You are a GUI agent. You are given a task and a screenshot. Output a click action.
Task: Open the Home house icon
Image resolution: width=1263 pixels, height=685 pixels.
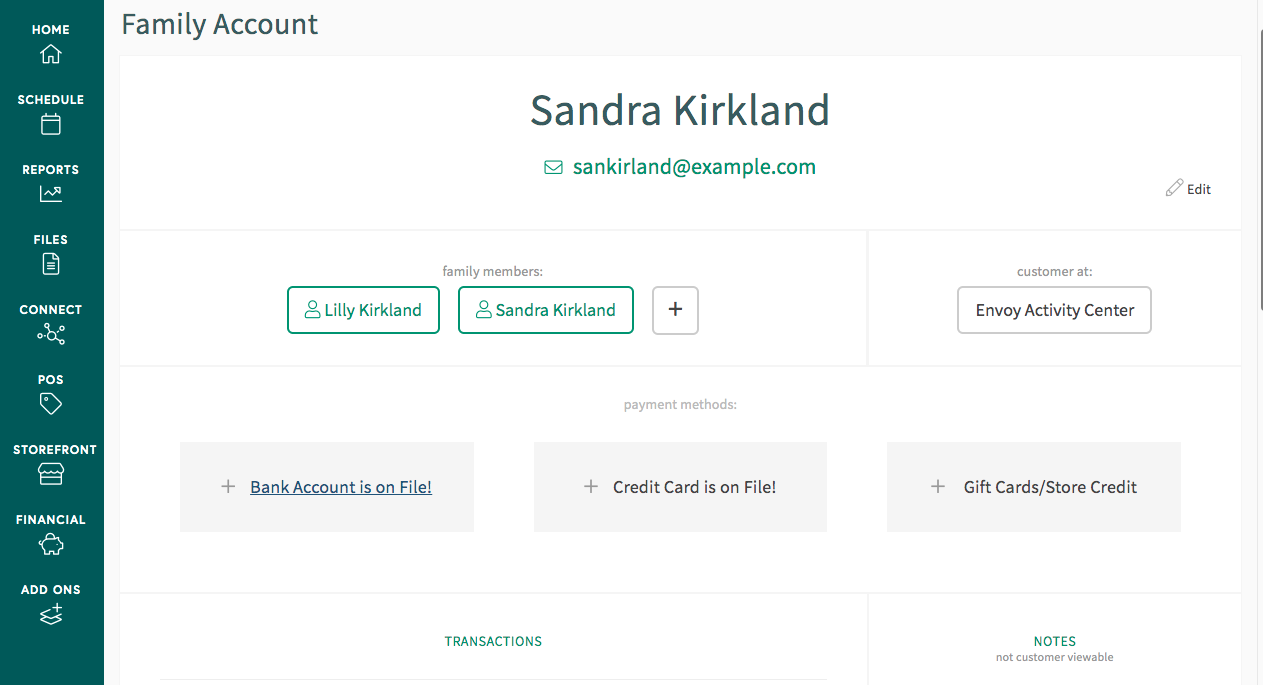coord(51,54)
